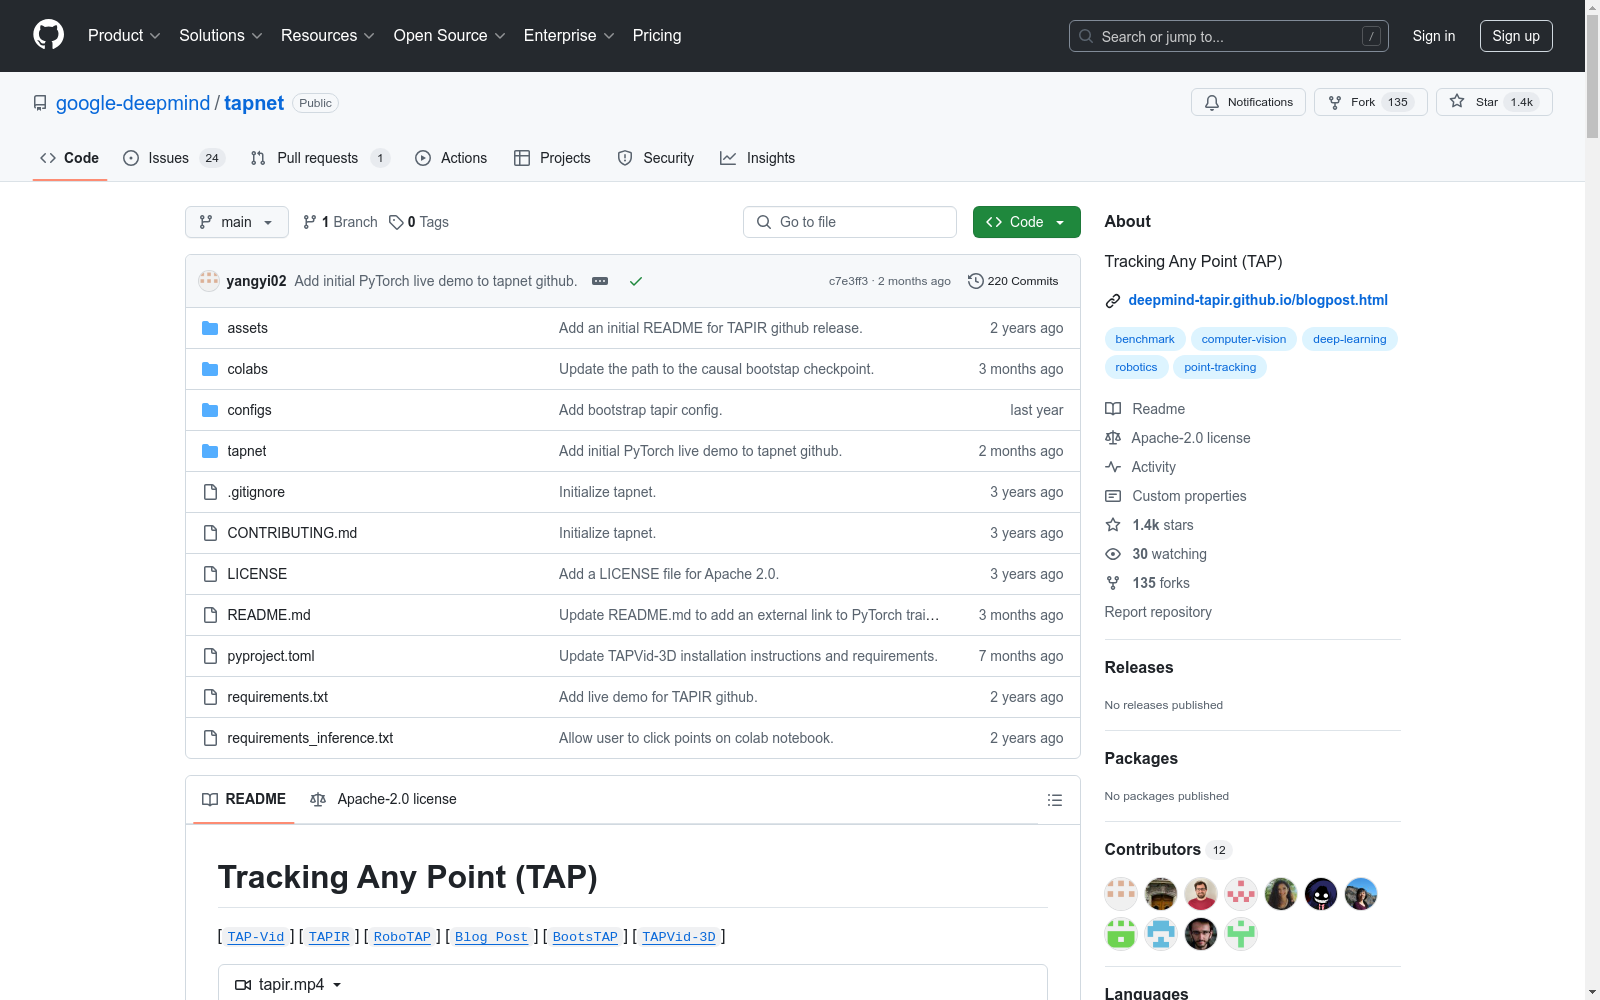1600x1000 pixels.
Task: Click the file icon beside pyproject.toml
Action: (210, 656)
